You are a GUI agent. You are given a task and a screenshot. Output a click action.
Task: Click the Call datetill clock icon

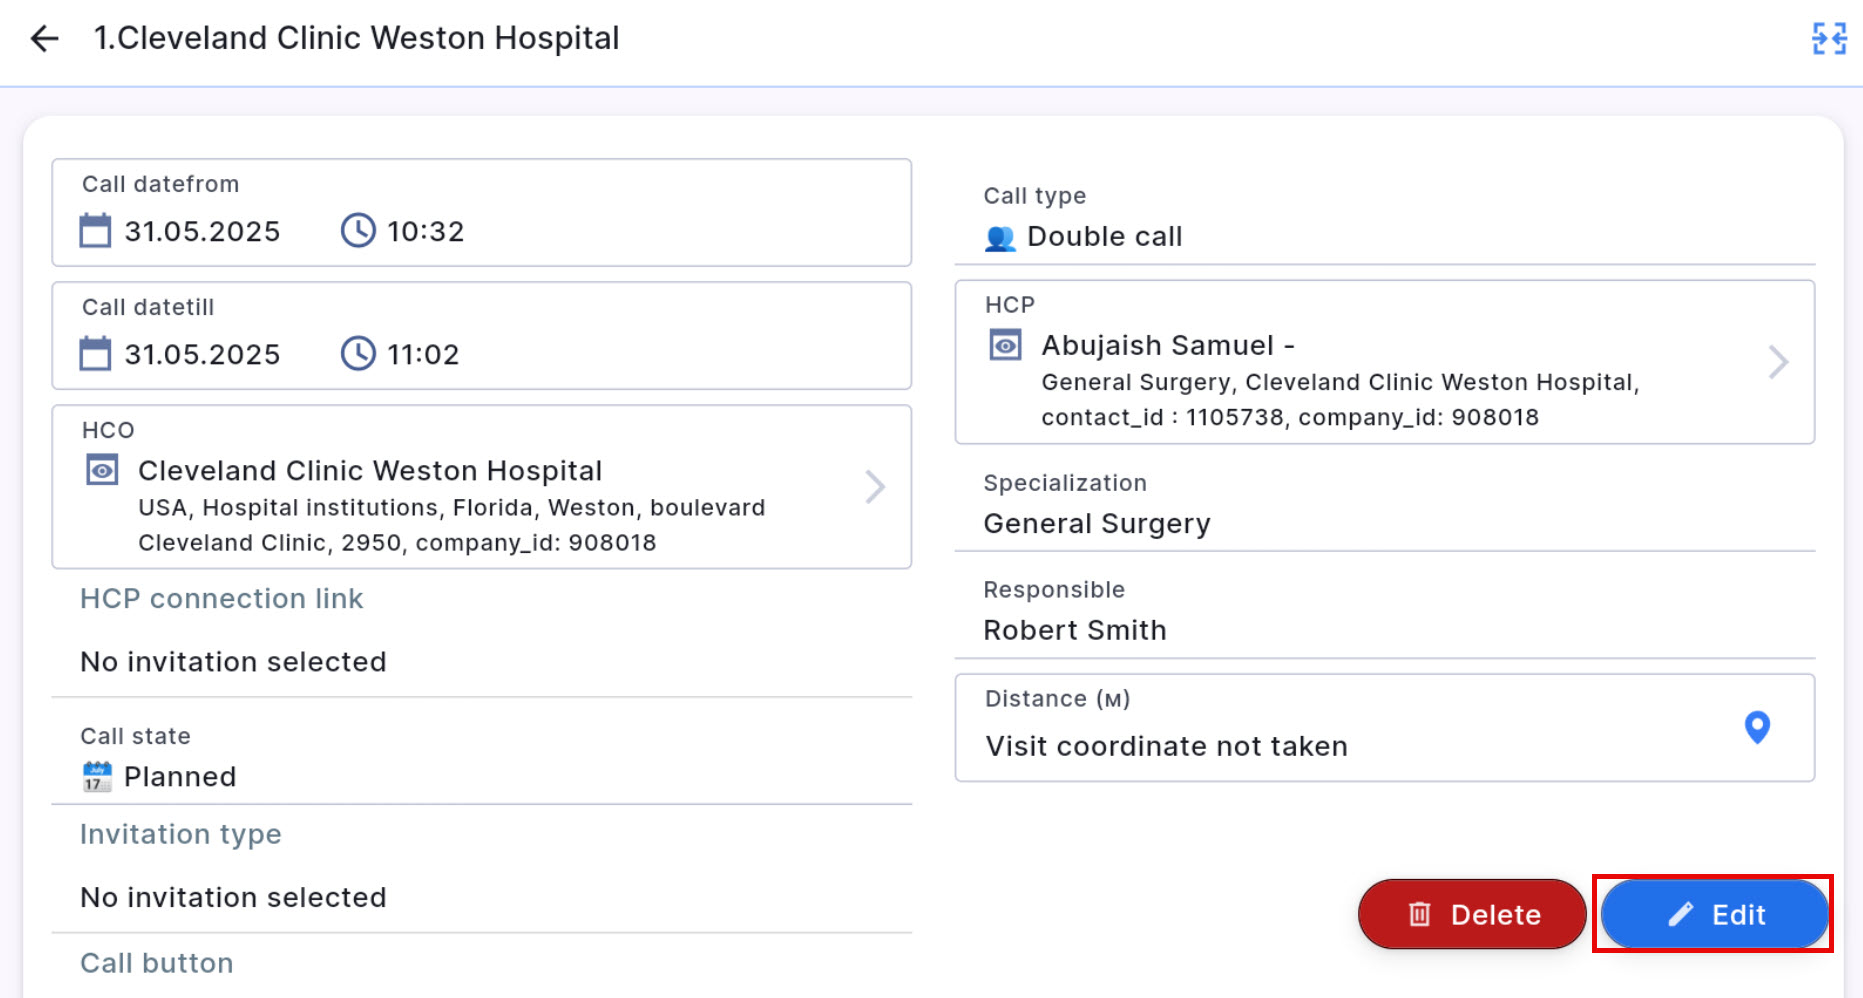click(x=358, y=354)
